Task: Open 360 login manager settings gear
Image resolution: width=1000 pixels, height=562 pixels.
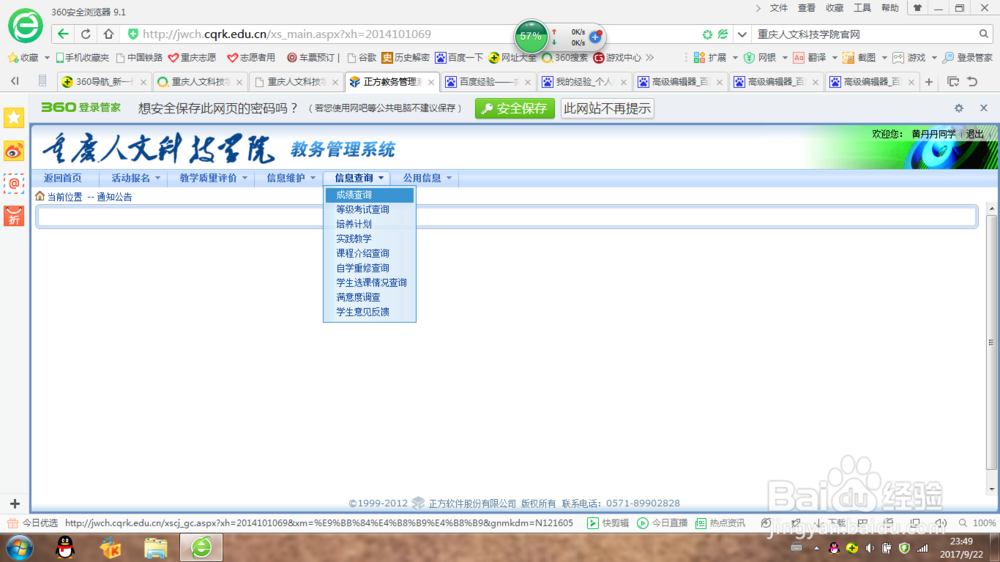Action: pyautogui.click(x=959, y=108)
